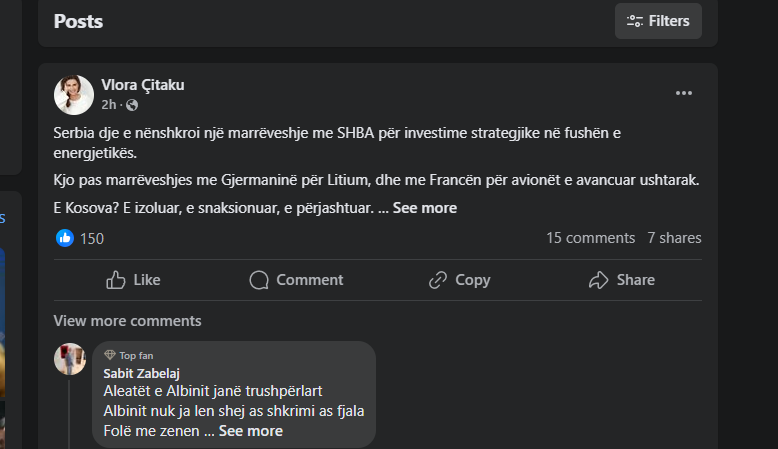Open Vlora Çitaku's profile picture

point(74,95)
